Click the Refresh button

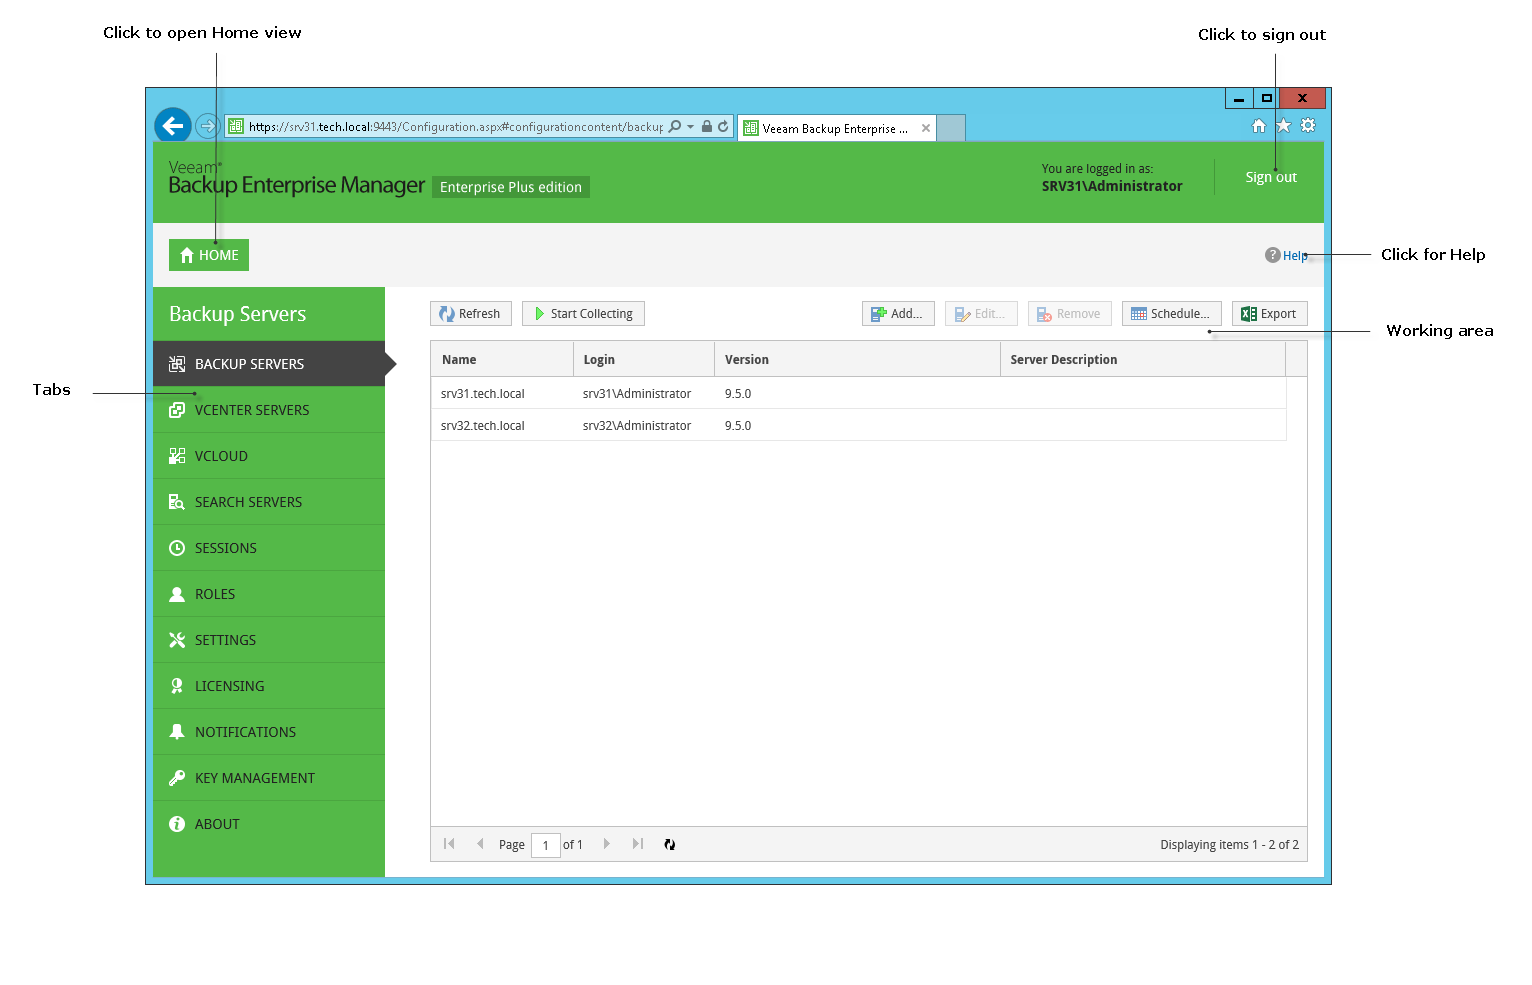[471, 314]
